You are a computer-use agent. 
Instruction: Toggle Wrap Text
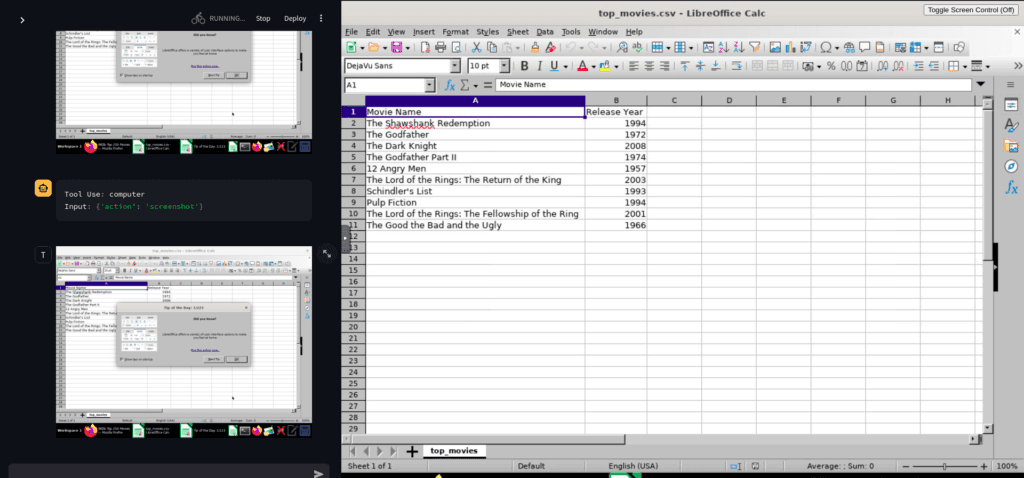[737, 66]
